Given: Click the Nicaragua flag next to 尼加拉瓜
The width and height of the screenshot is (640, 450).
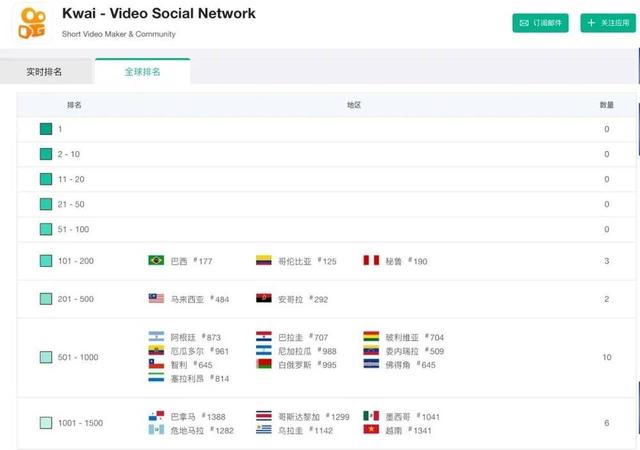Looking at the screenshot, I should 264,350.
